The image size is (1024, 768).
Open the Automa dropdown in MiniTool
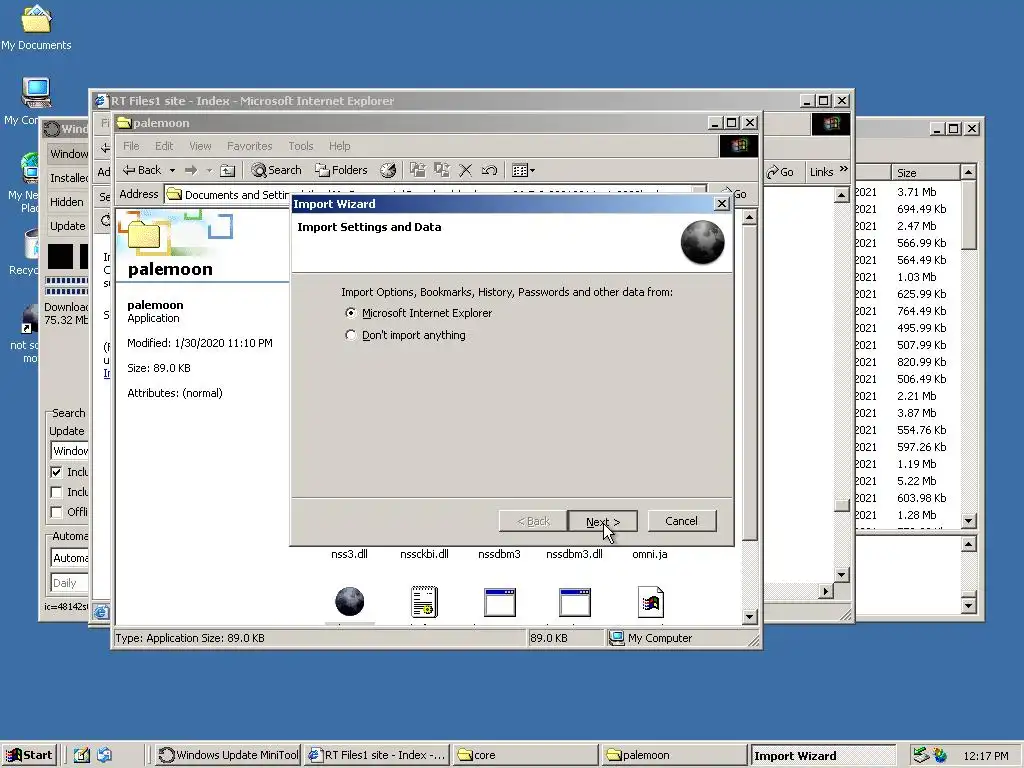[69, 558]
